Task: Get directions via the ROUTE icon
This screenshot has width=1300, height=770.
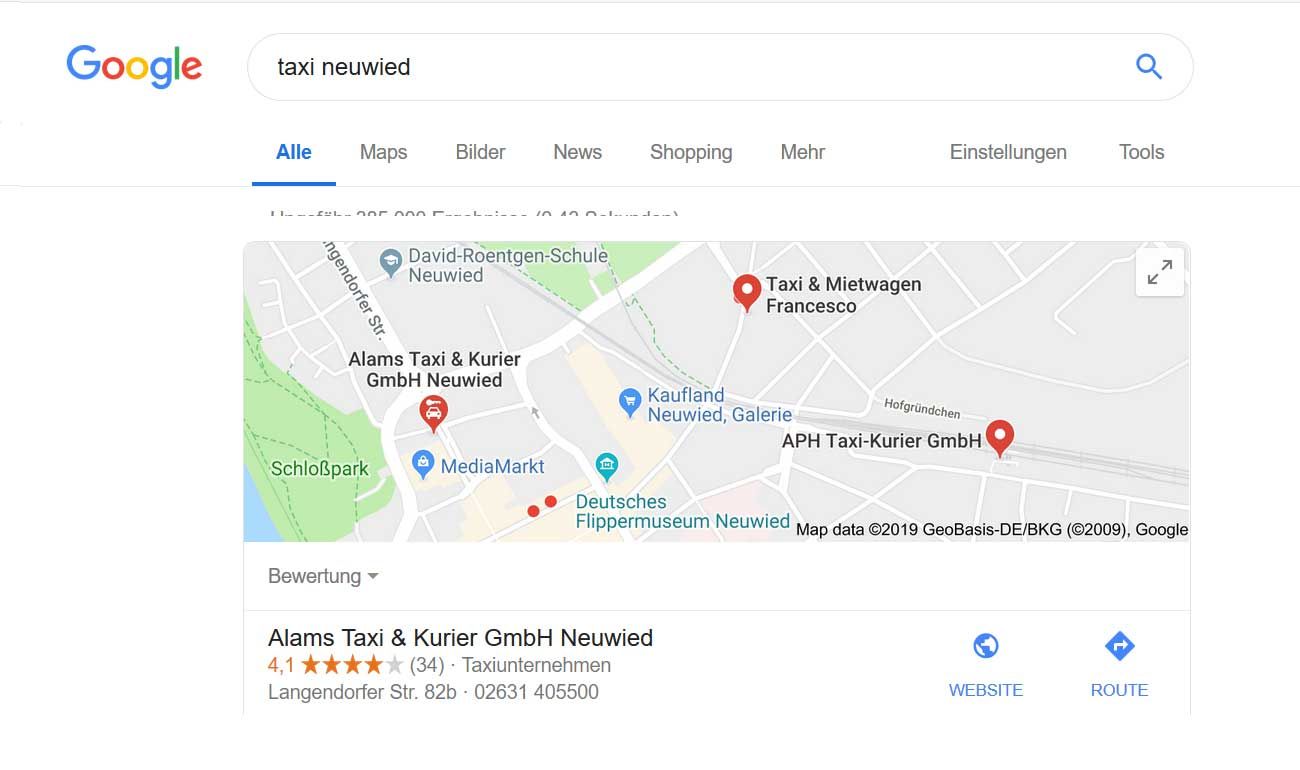Action: tap(1119, 646)
